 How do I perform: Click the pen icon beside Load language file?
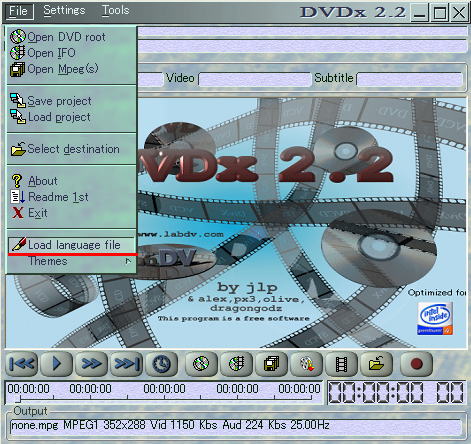point(19,244)
